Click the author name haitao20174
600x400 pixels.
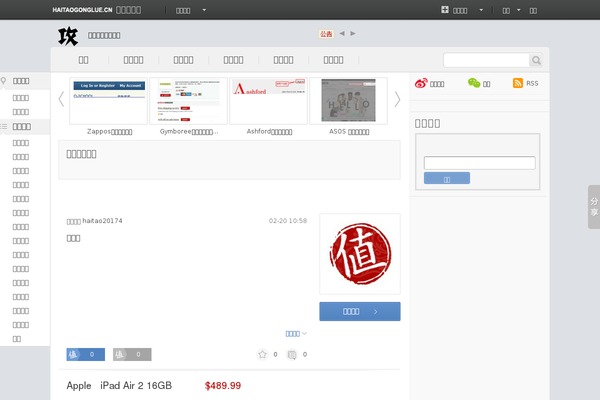pyautogui.click(x=103, y=220)
